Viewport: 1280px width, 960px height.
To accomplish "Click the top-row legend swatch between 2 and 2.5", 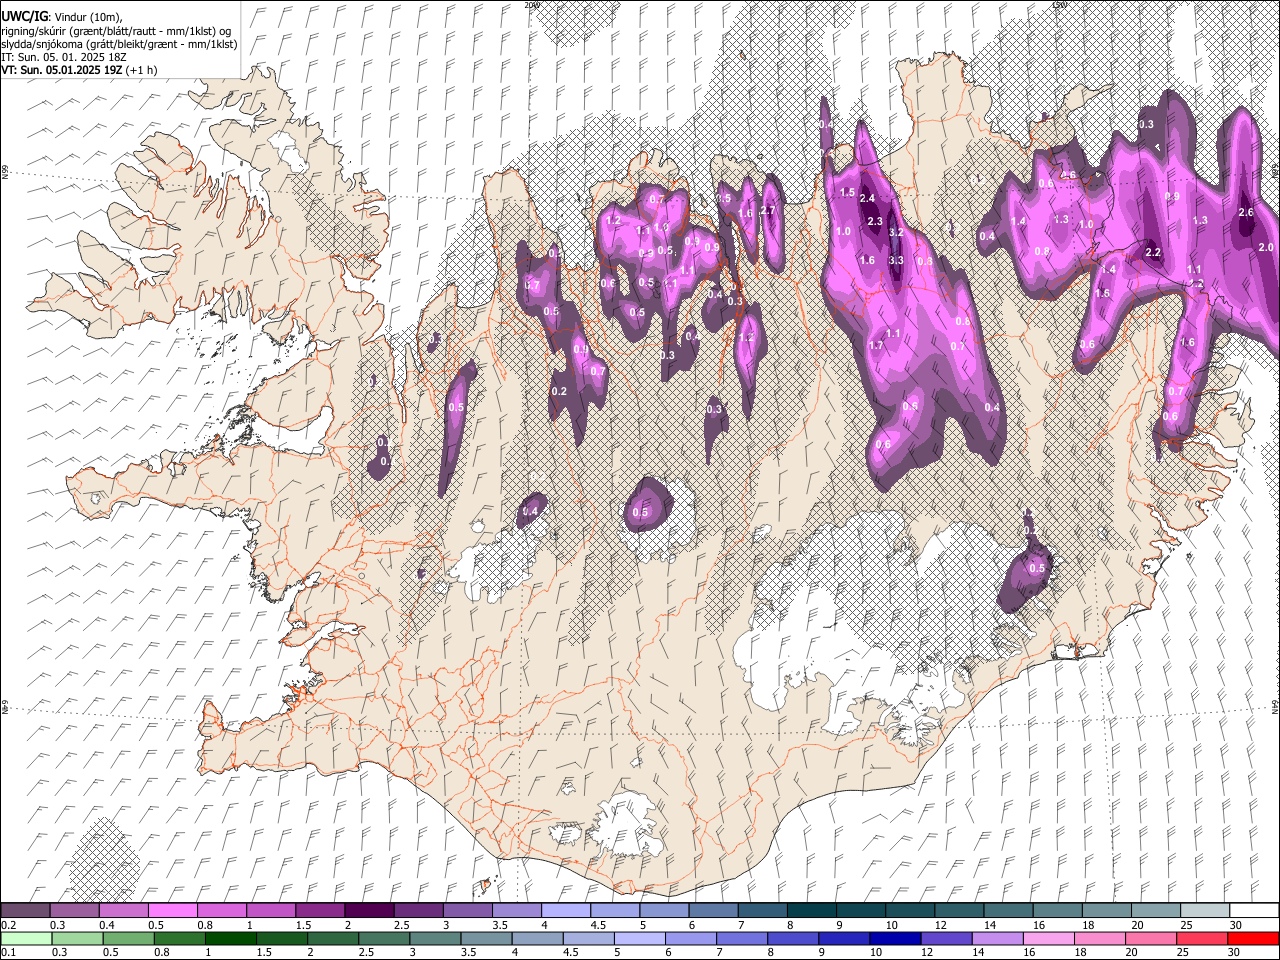I will [368, 911].
